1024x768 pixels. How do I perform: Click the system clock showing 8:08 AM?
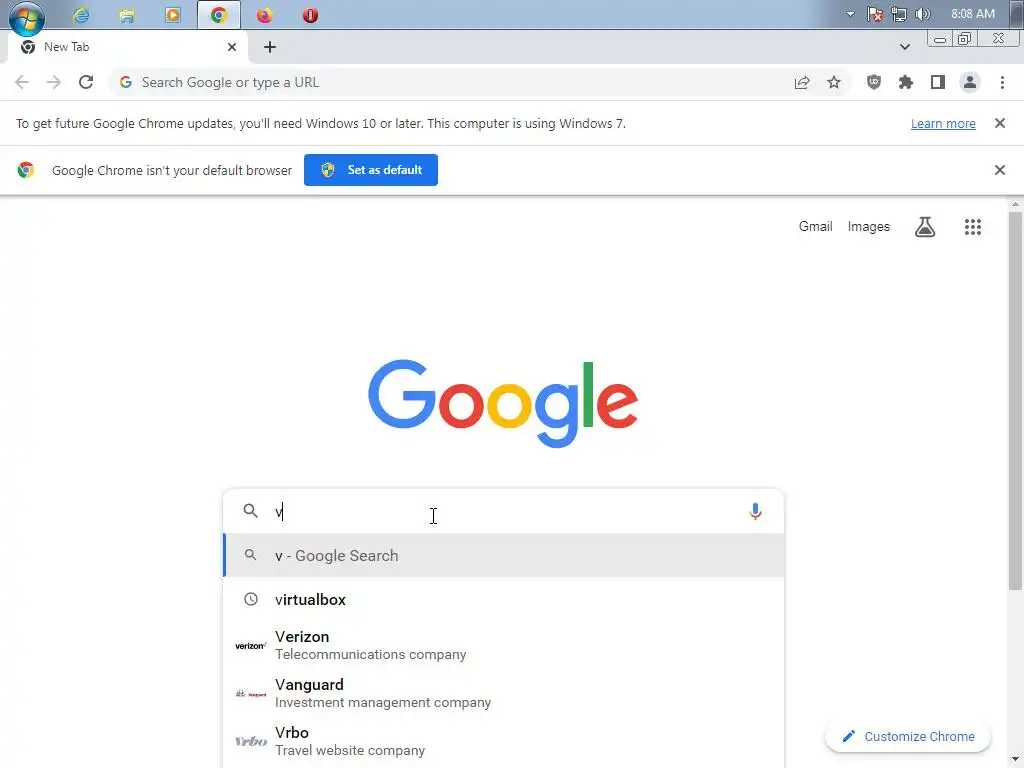tap(972, 14)
